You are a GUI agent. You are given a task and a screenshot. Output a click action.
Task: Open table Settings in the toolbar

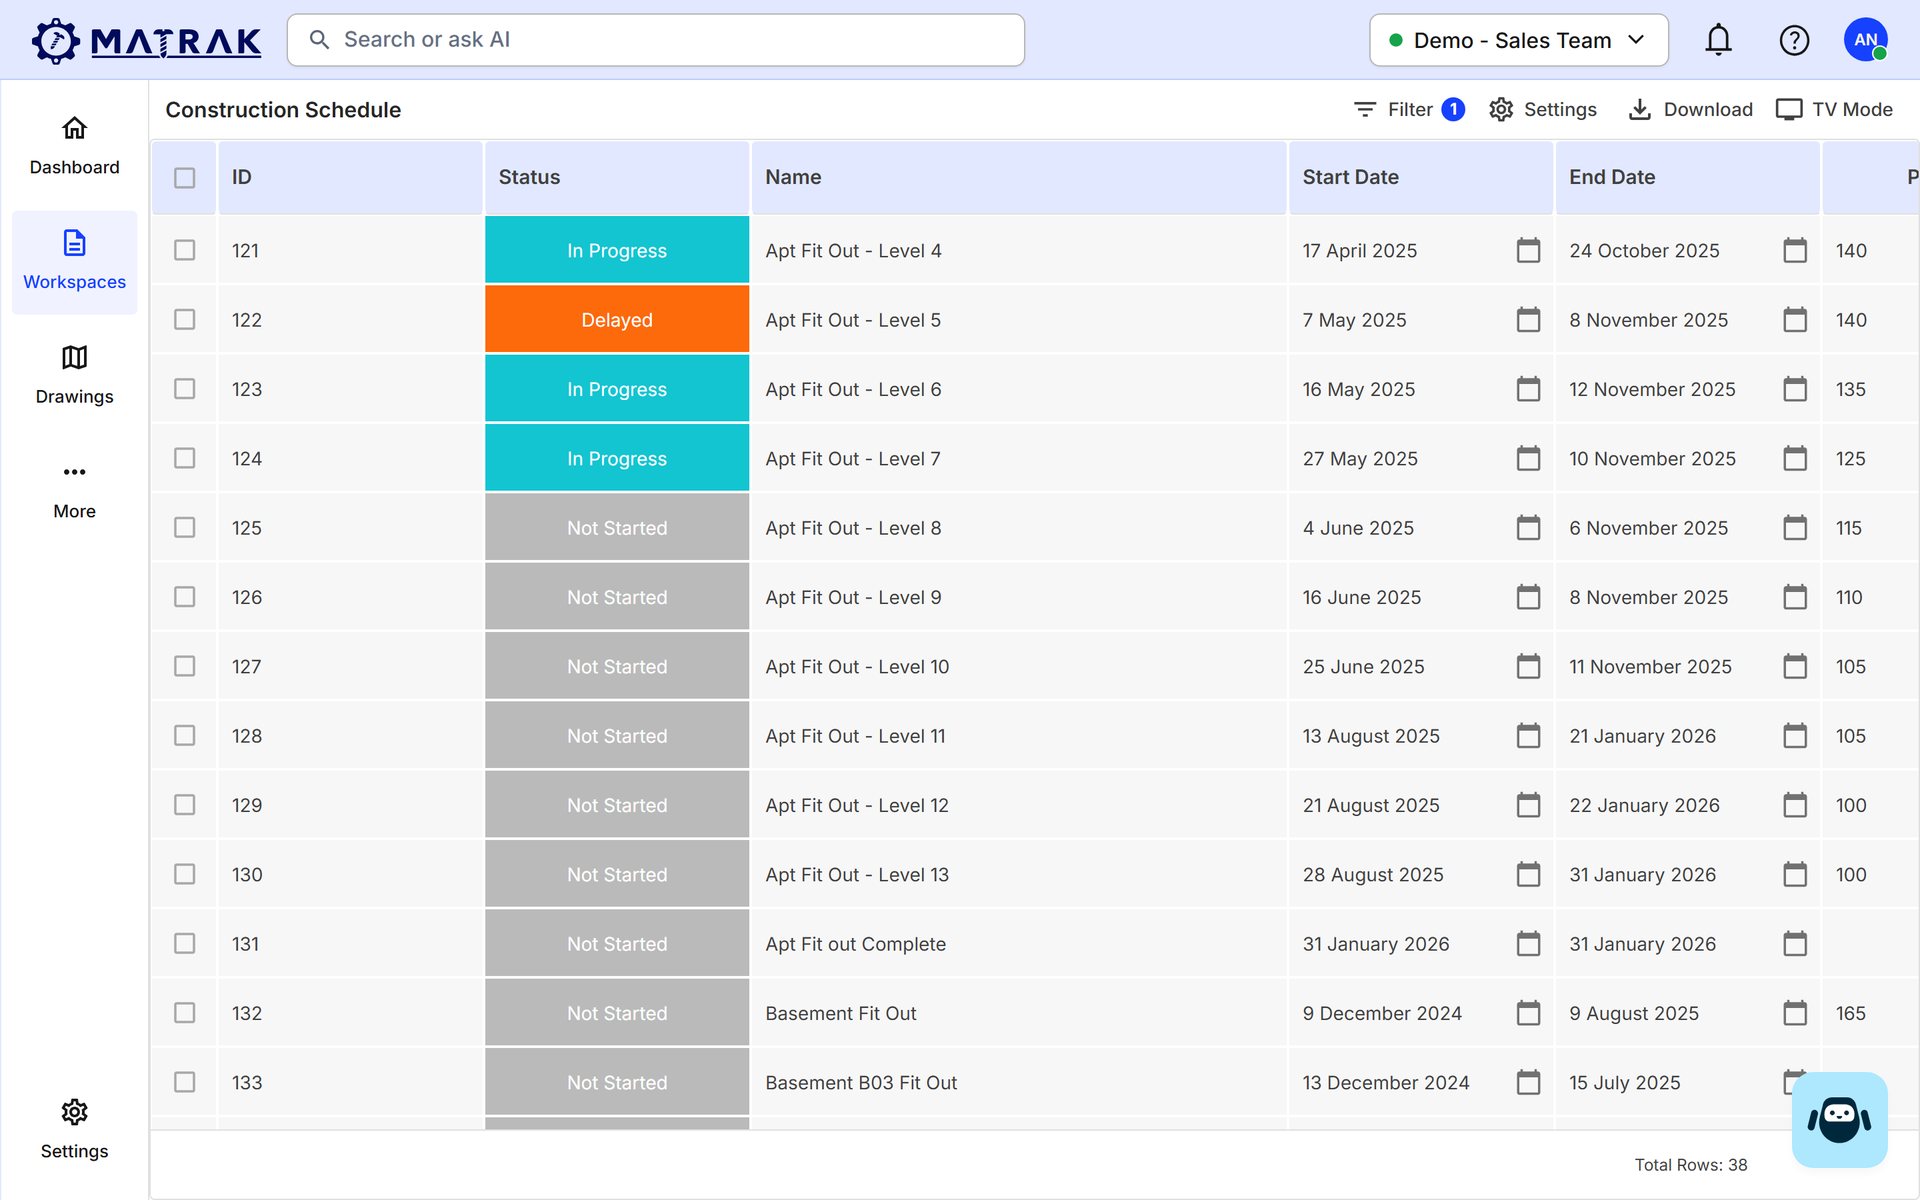click(x=1543, y=109)
